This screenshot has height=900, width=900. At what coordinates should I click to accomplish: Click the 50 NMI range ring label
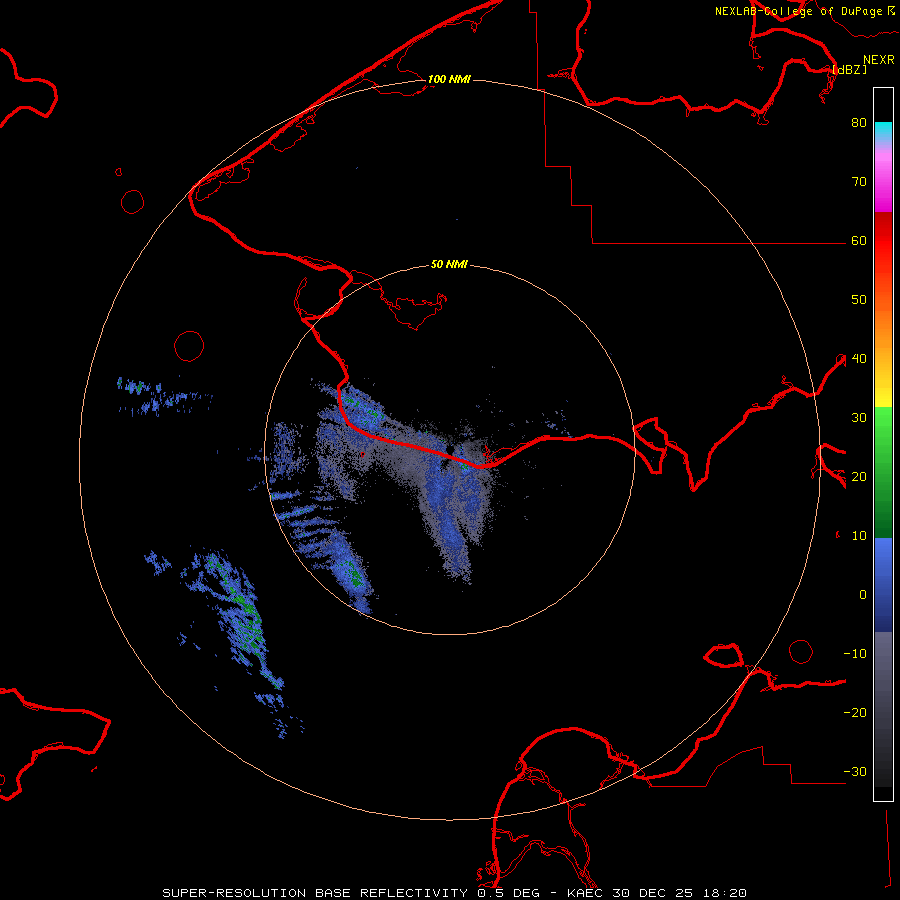tap(449, 264)
